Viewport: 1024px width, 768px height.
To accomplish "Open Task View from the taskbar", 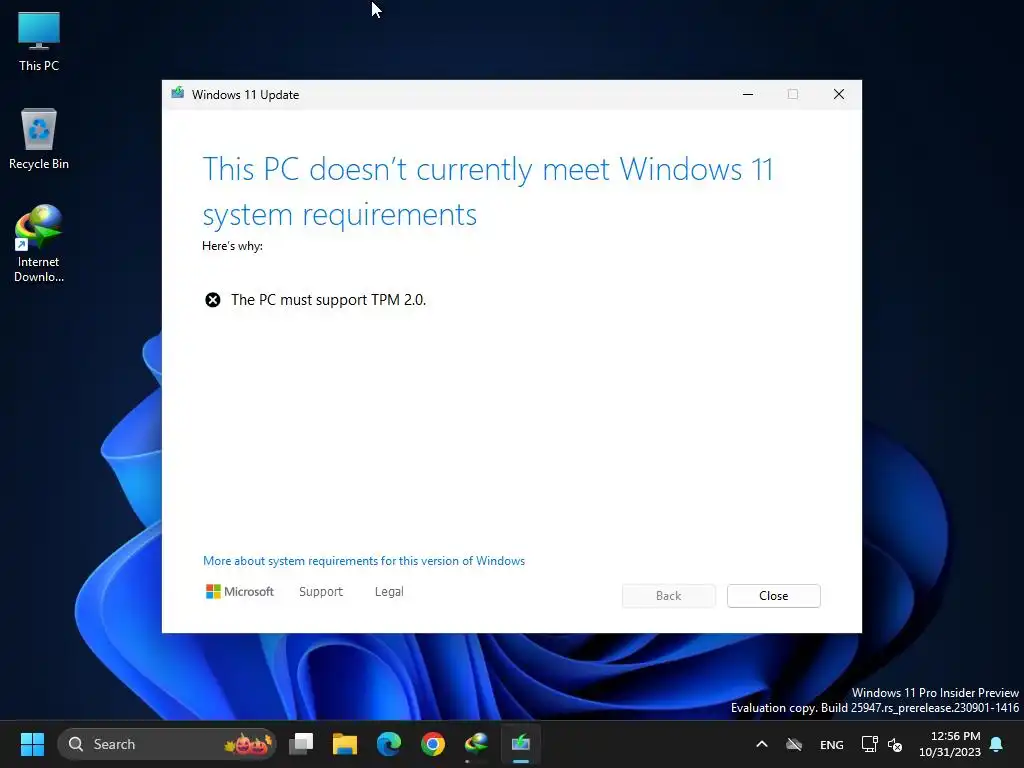I will coord(301,744).
